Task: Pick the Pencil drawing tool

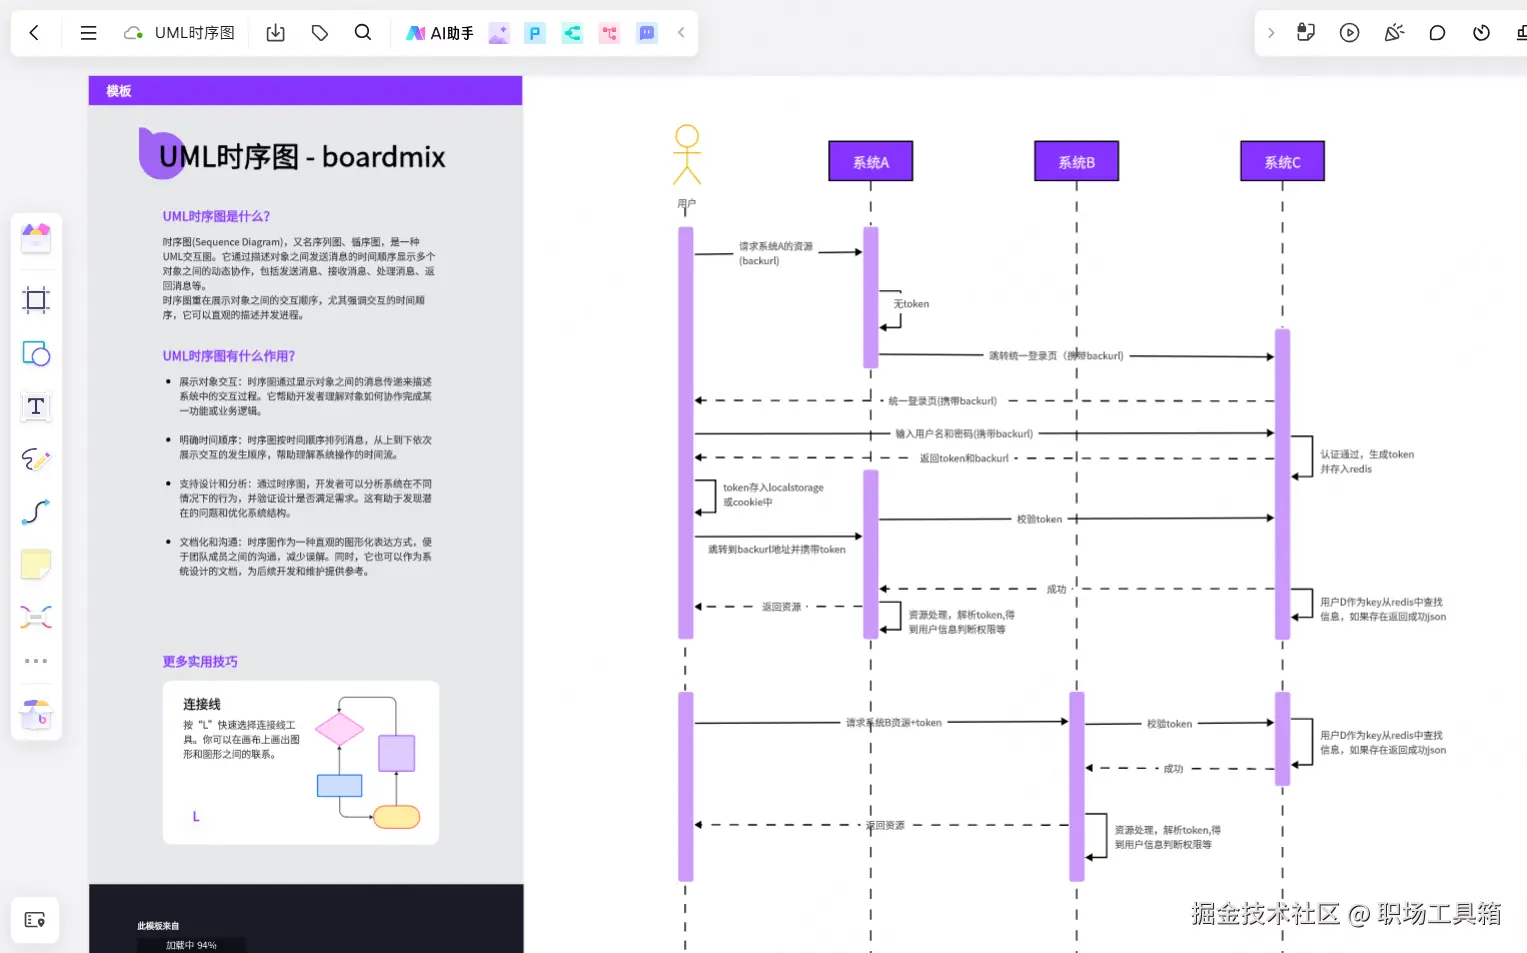Action: (x=36, y=460)
